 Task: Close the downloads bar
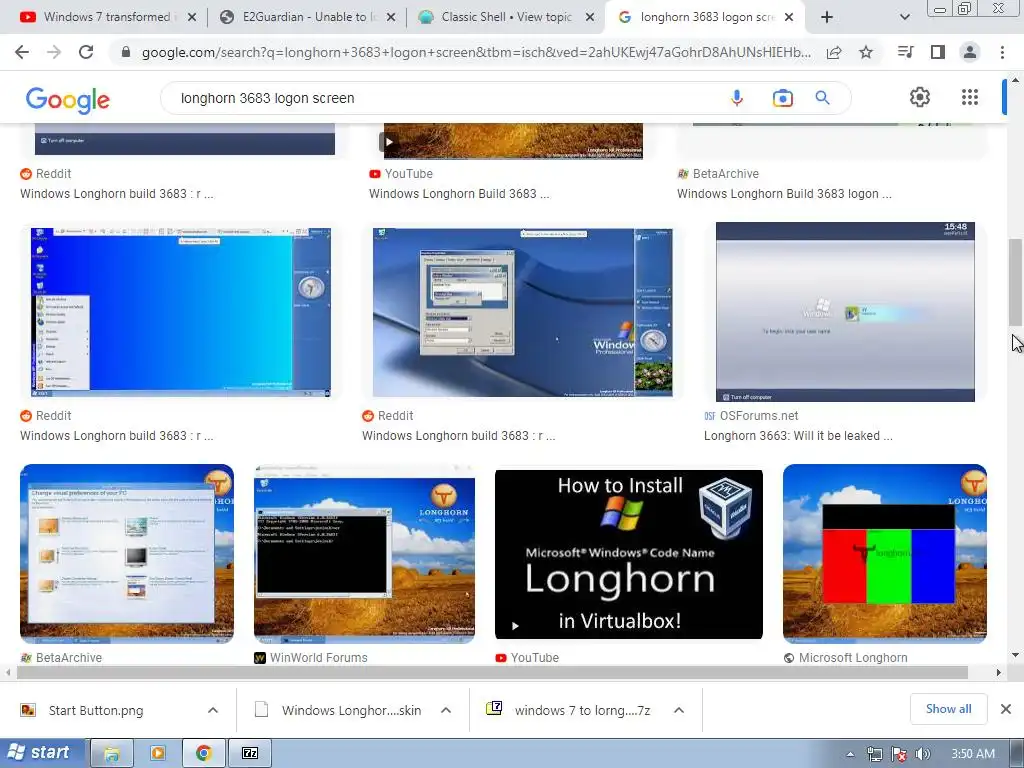pos(1006,709)
